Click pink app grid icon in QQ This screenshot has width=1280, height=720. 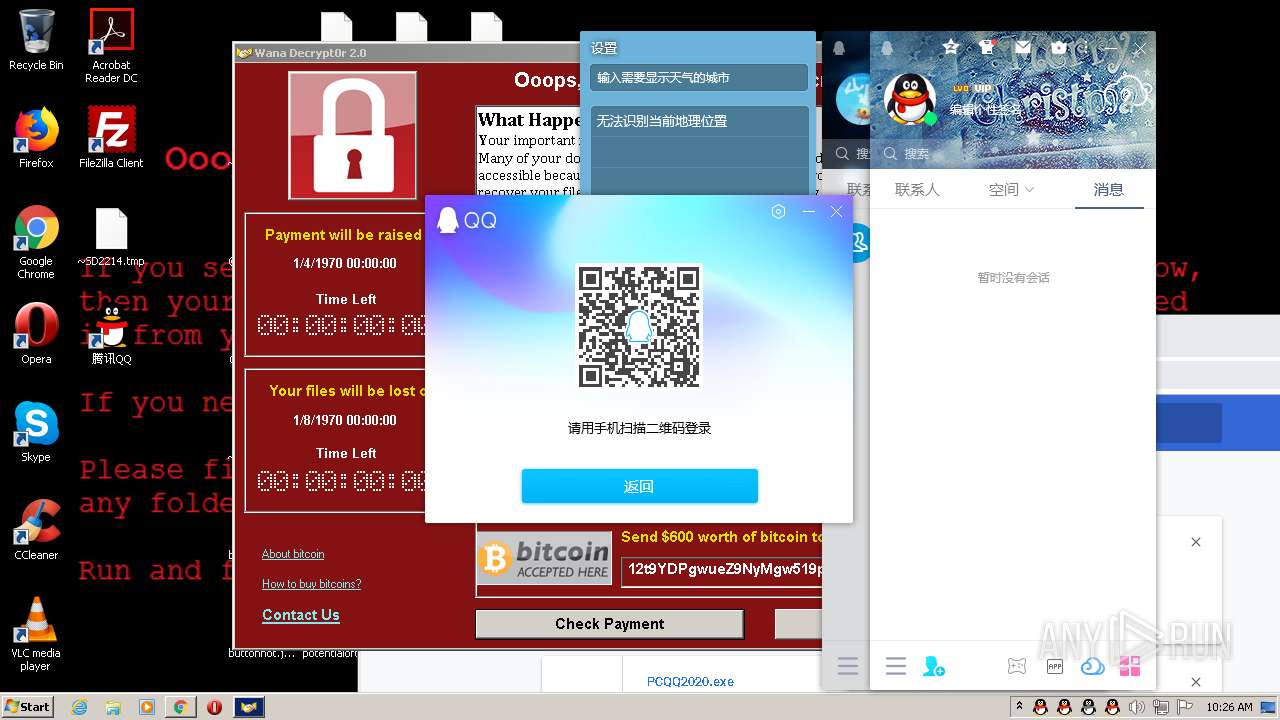coord(1130,666)
